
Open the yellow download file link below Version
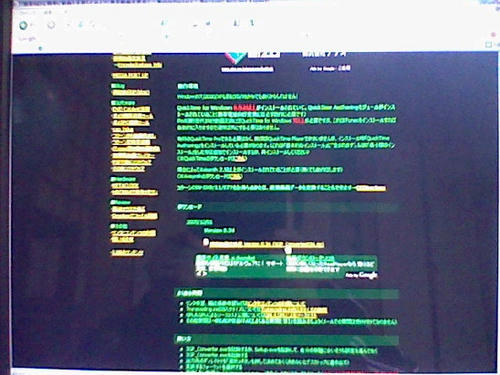click(x=267, y=245)
